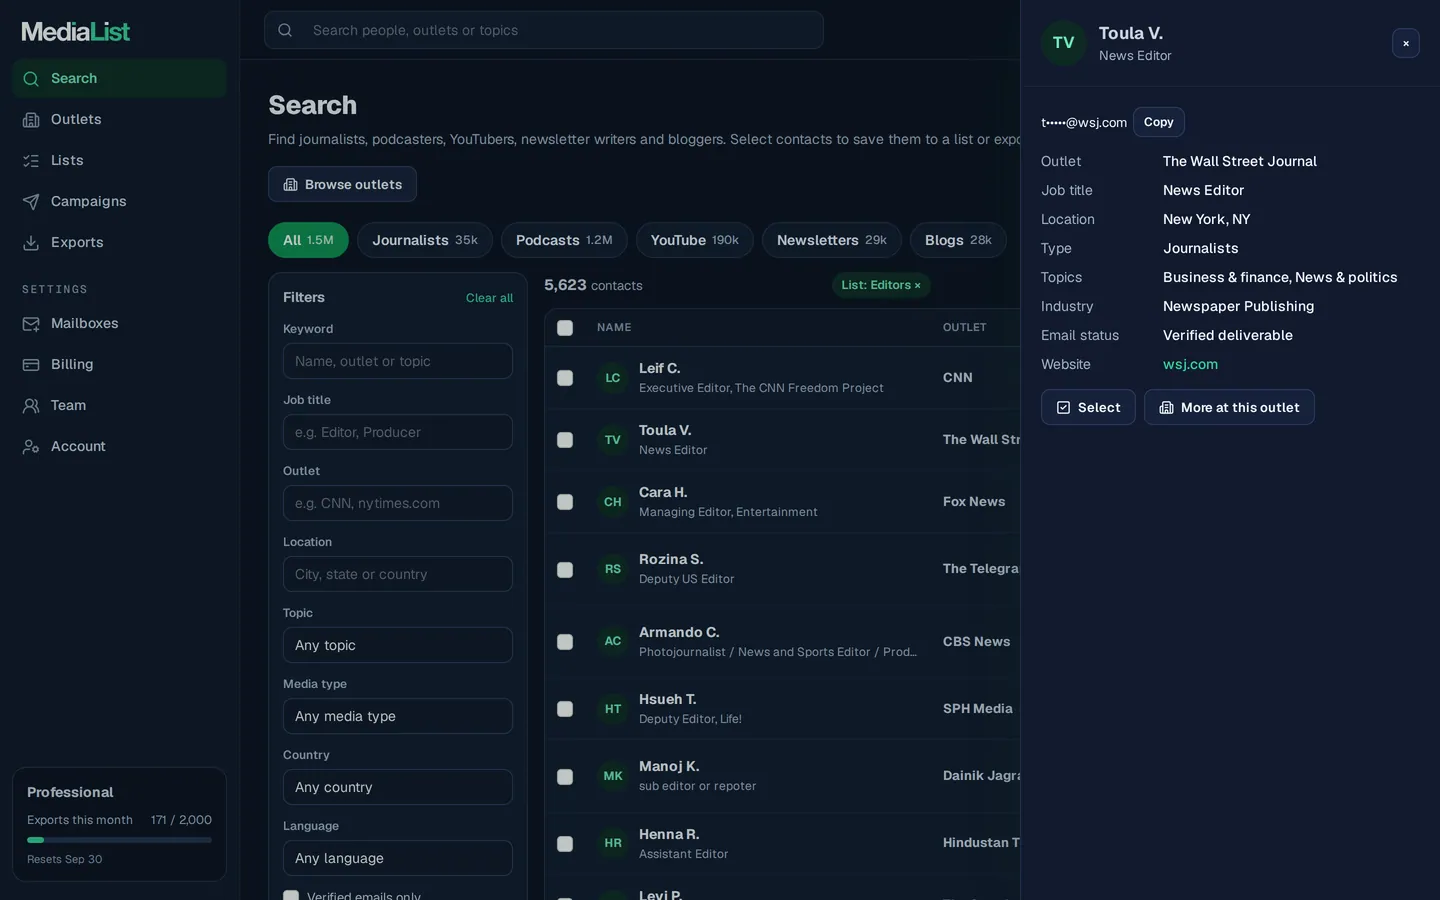Click the CH avatar for Cara H.

(x=613, y=502)
